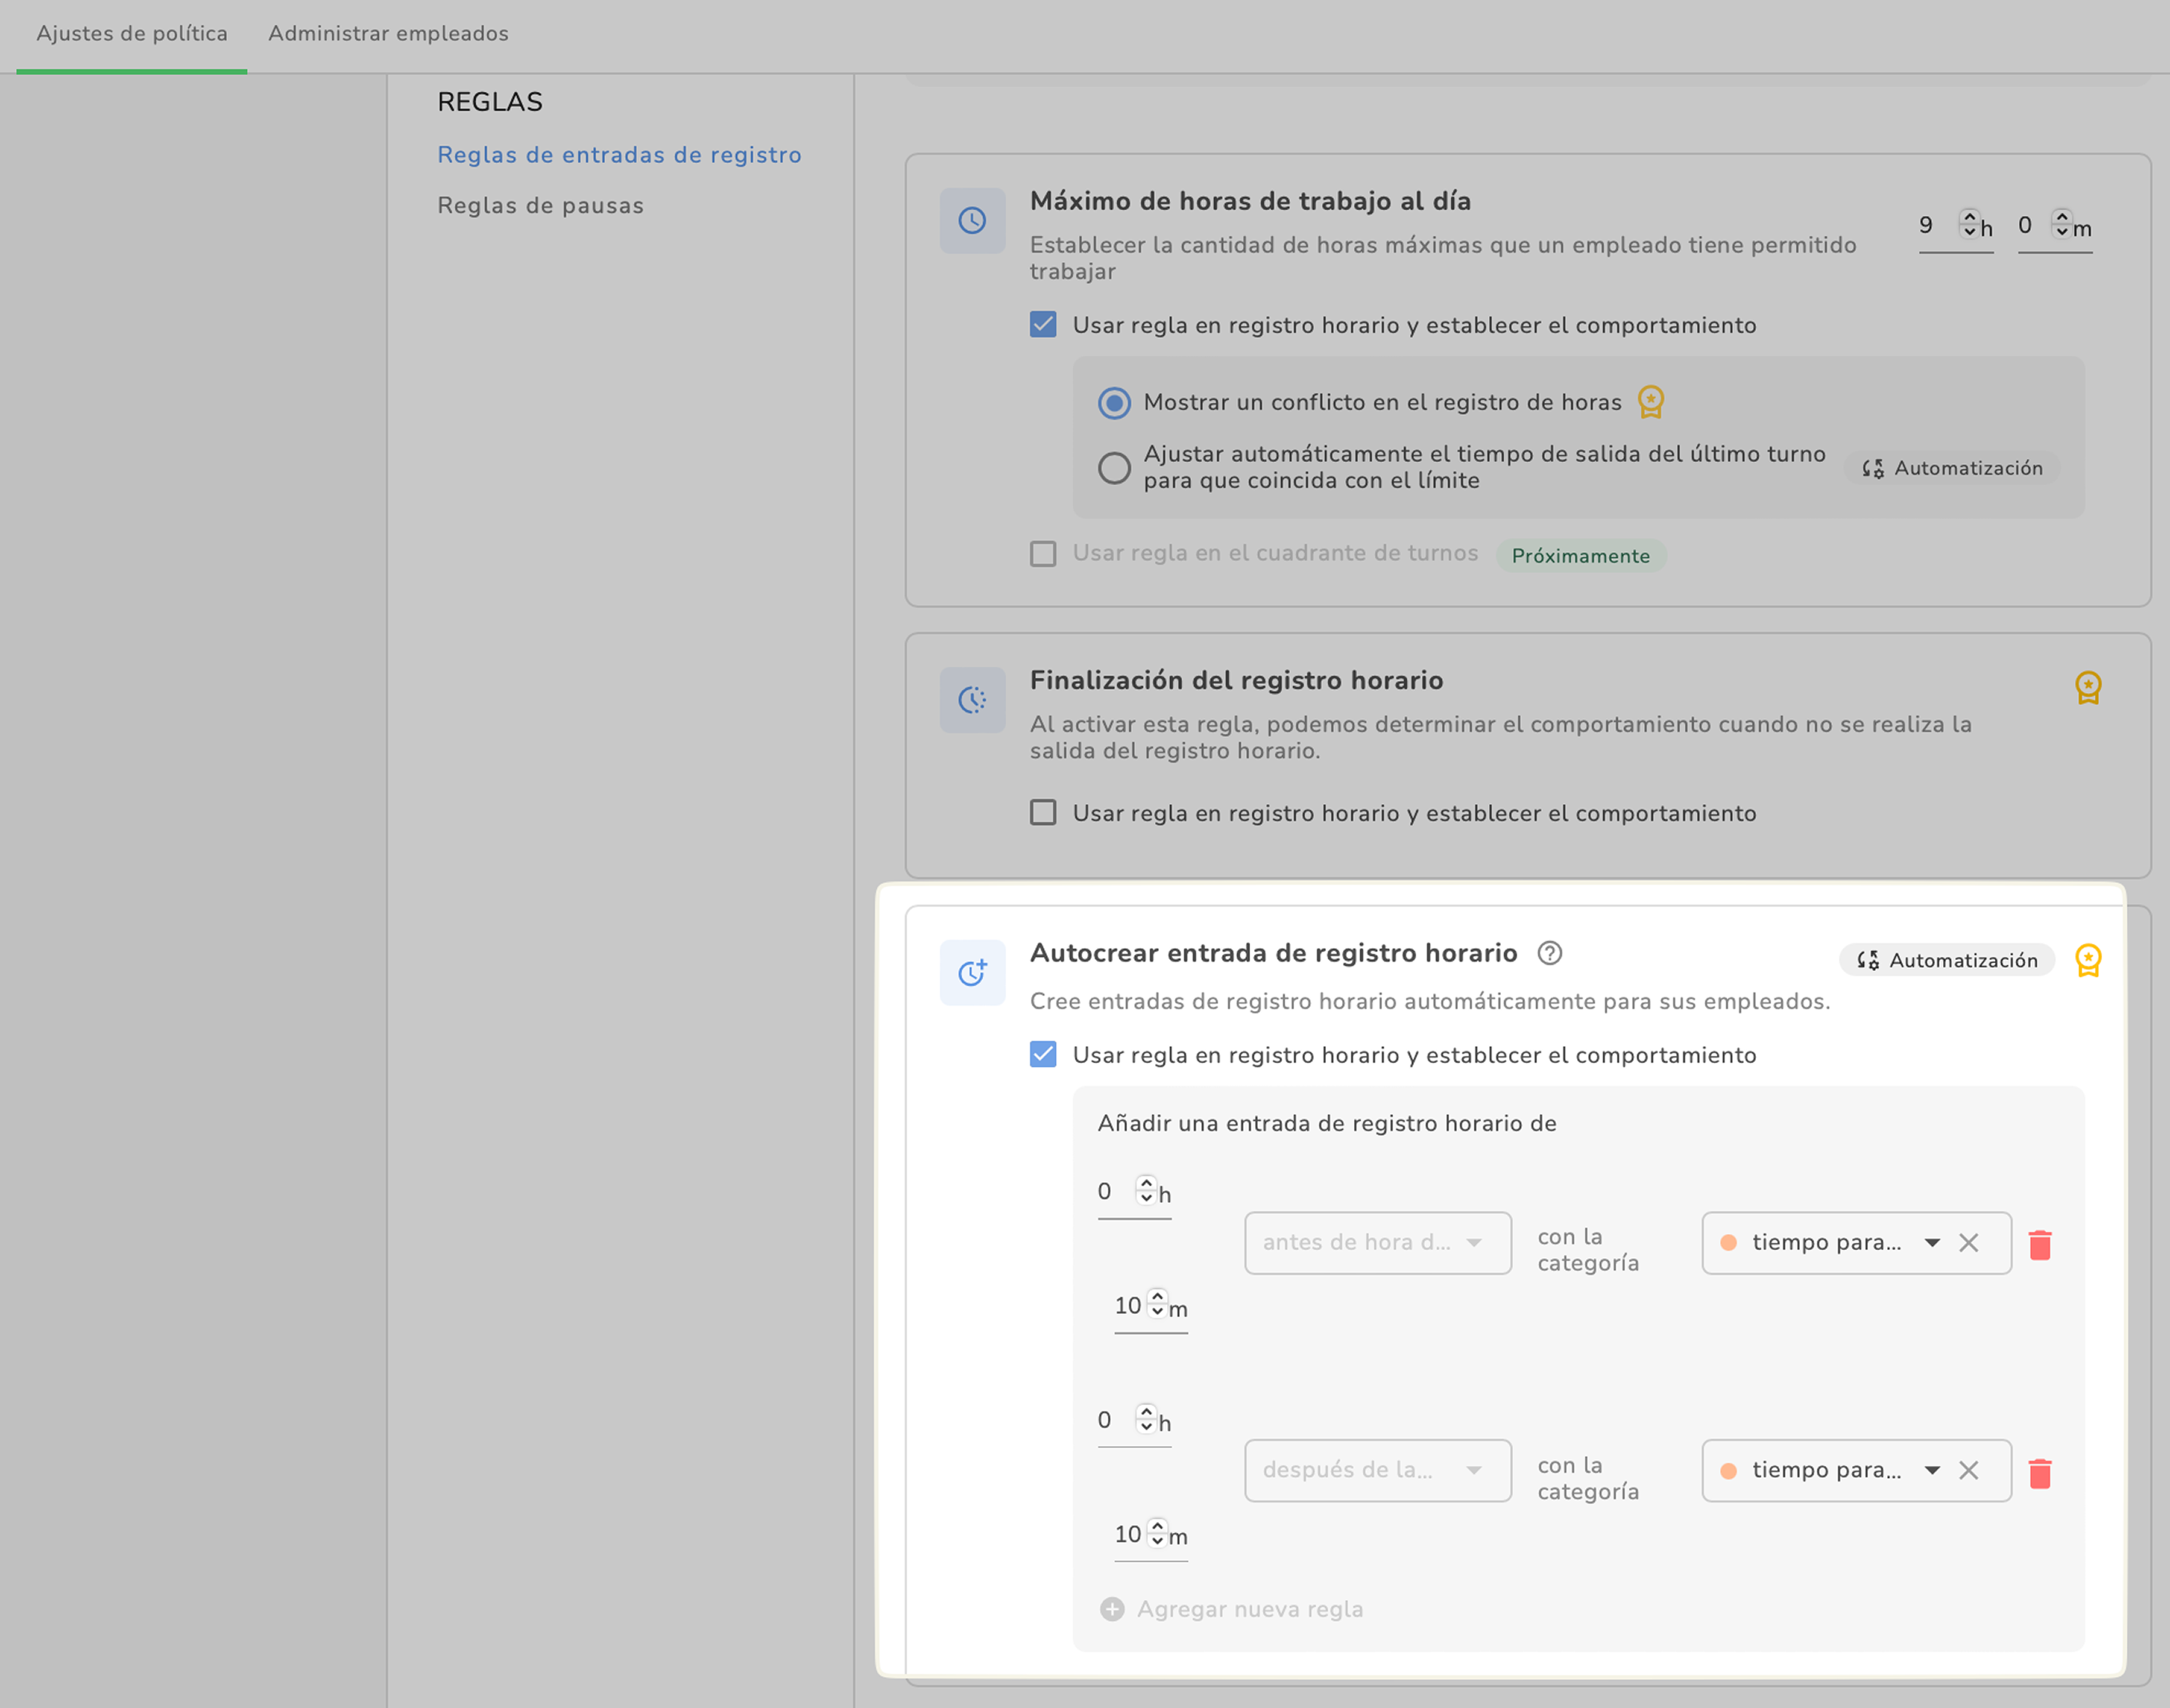
Task: Click premium badge on Finalización del registro horario
Action: point(2088,688)
